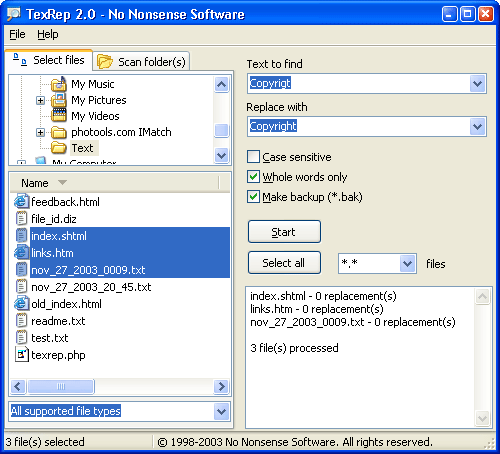Click the photools.com IMatch folder icon
The height and width of the screenshot is (454, 500).
(59, 132)
